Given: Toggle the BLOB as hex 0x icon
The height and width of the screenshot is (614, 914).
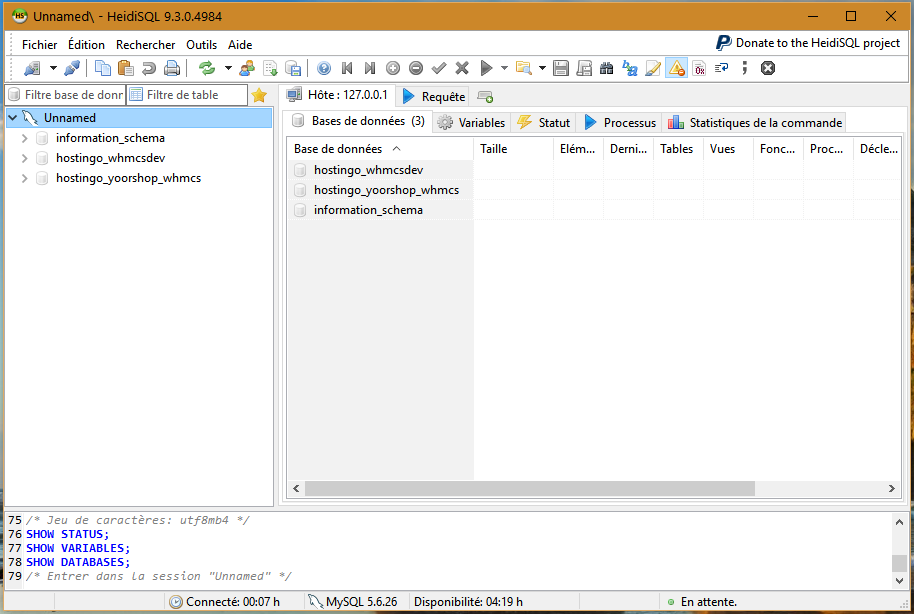Looking at the screenshot, I should pos(699,68).
